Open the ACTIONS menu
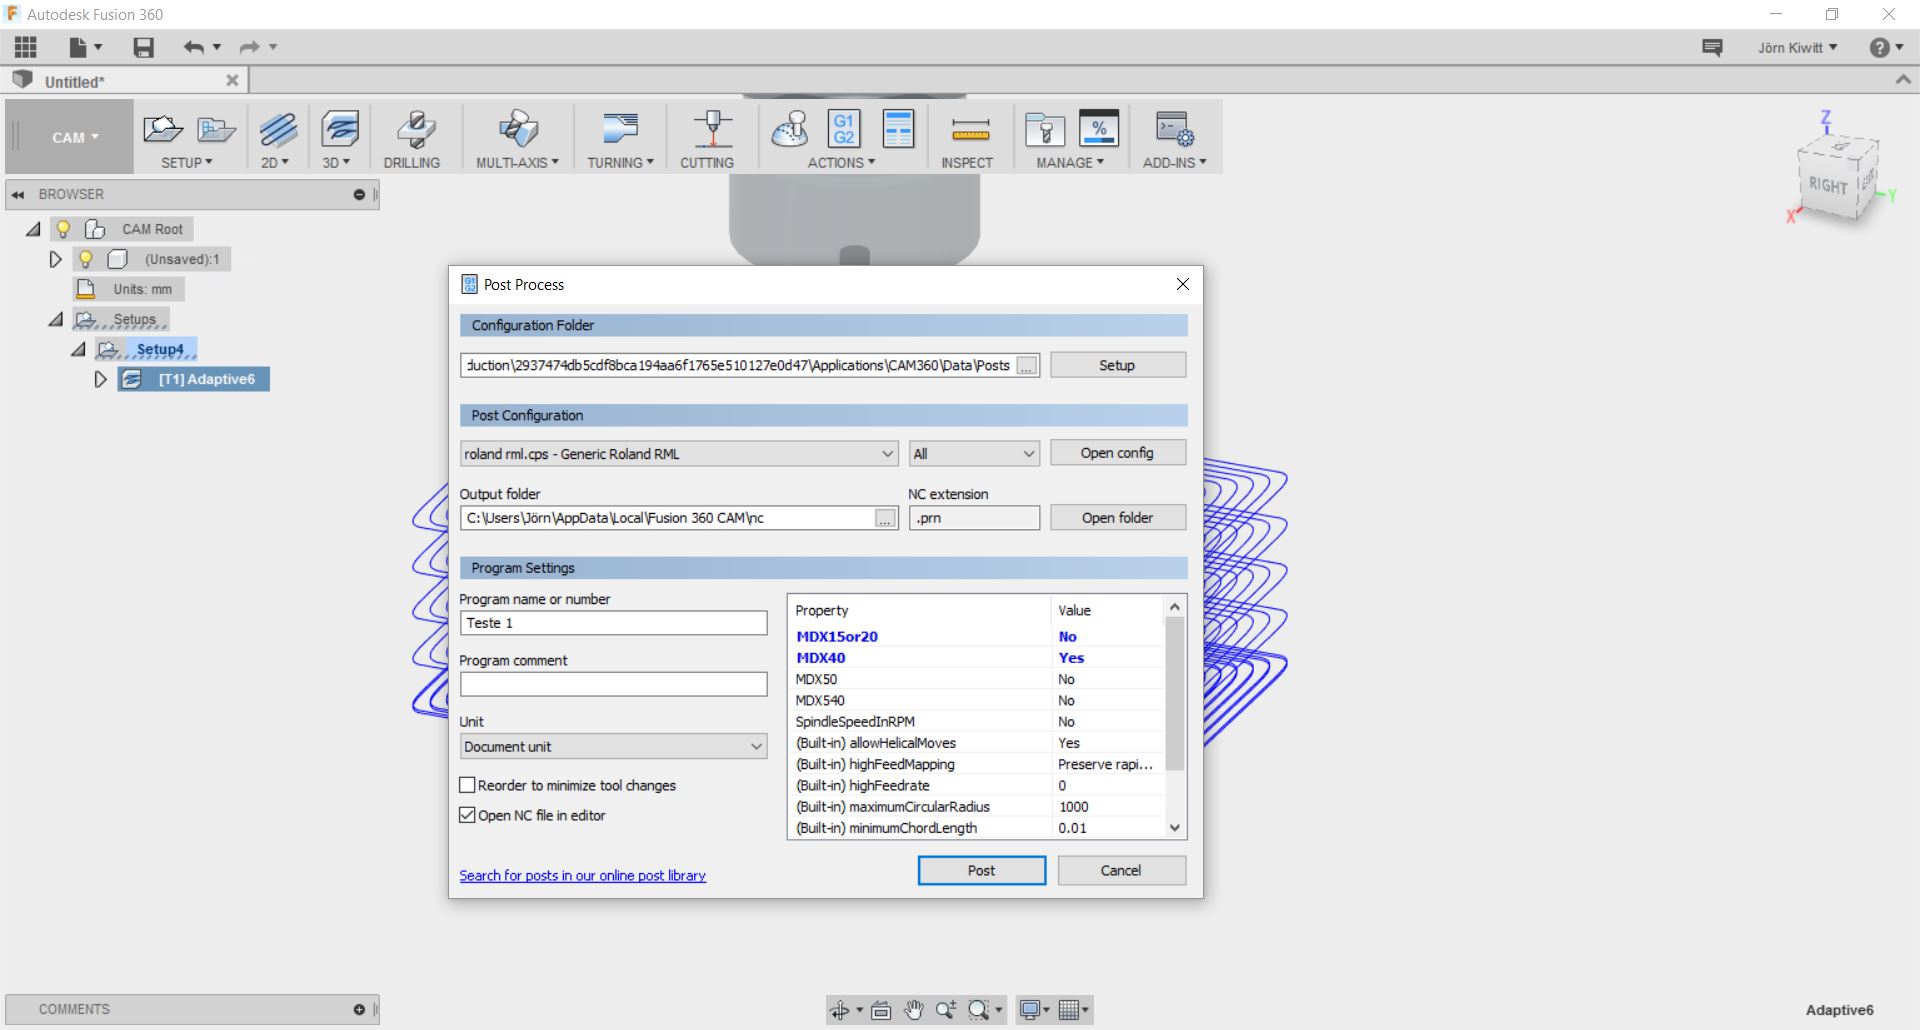Viewport: 1920px width, 1030px height. click(x=841, y=162)
